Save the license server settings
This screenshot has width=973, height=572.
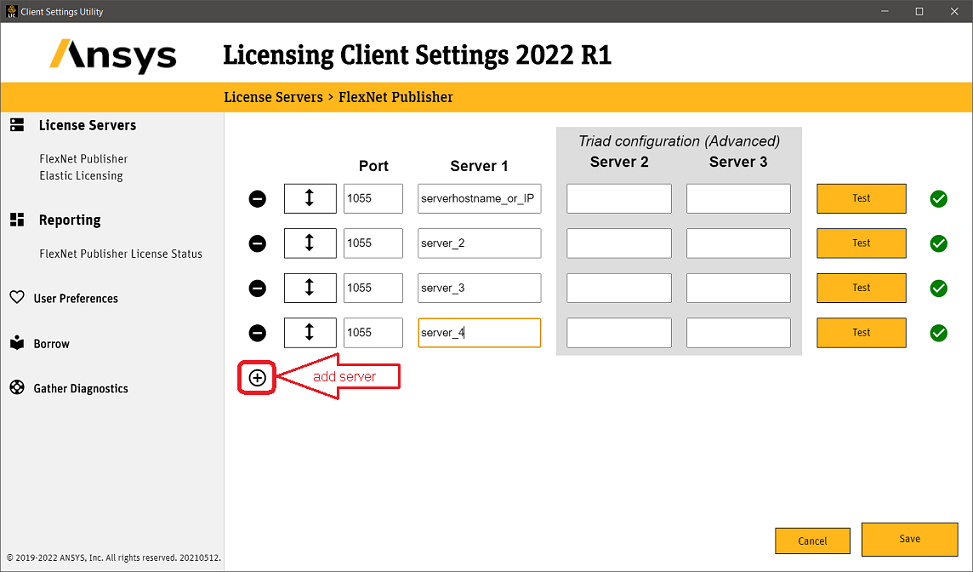(910, 539)
